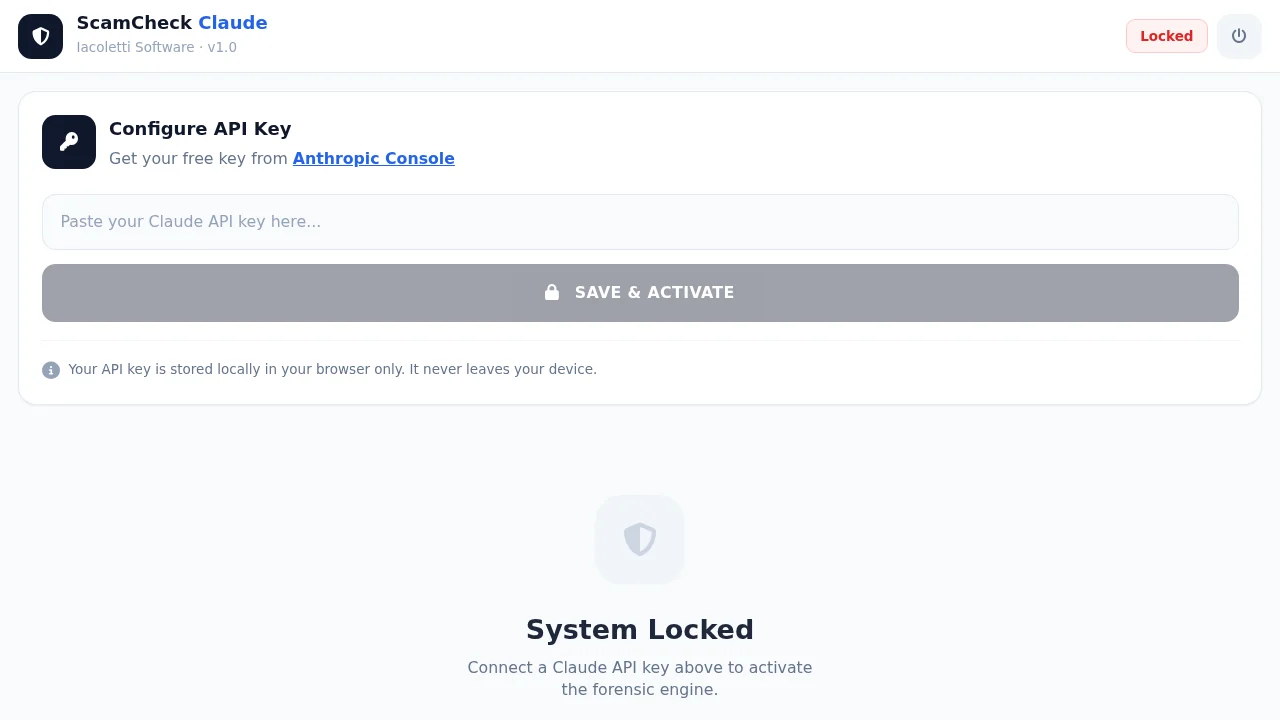Select the Claude API key input field
This screenshot has width=1280, height=720.
tap(640, 221)
